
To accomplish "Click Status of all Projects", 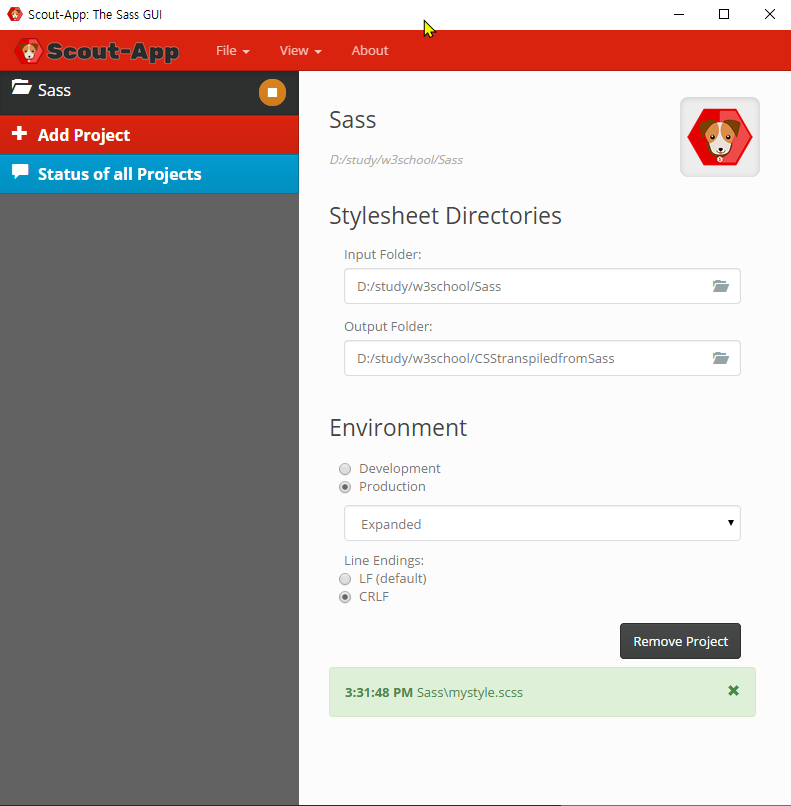I will pyautogui.click(x=119, y=174).
